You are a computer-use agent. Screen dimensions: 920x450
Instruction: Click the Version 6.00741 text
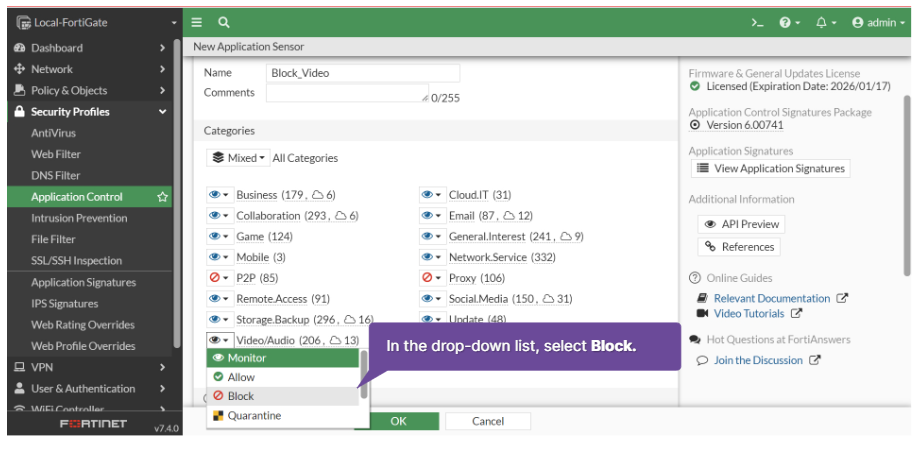(x=745, y=125)
